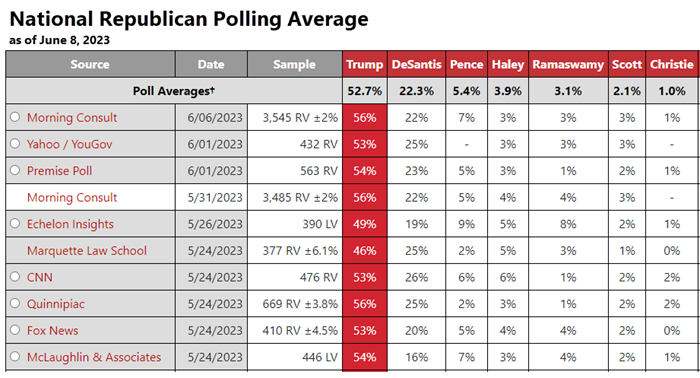Click the DeSantis column header
This screenshot has width=700, height=378.
point(417,64)
